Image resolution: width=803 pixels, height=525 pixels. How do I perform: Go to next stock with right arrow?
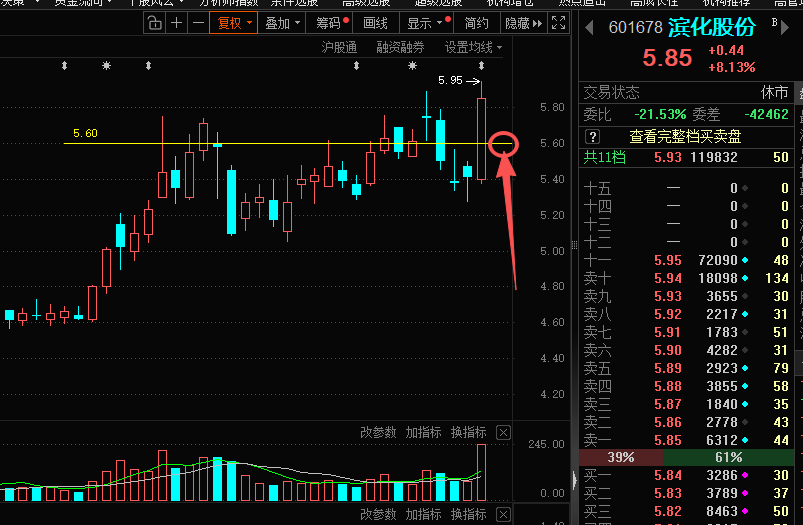point(785,28)
